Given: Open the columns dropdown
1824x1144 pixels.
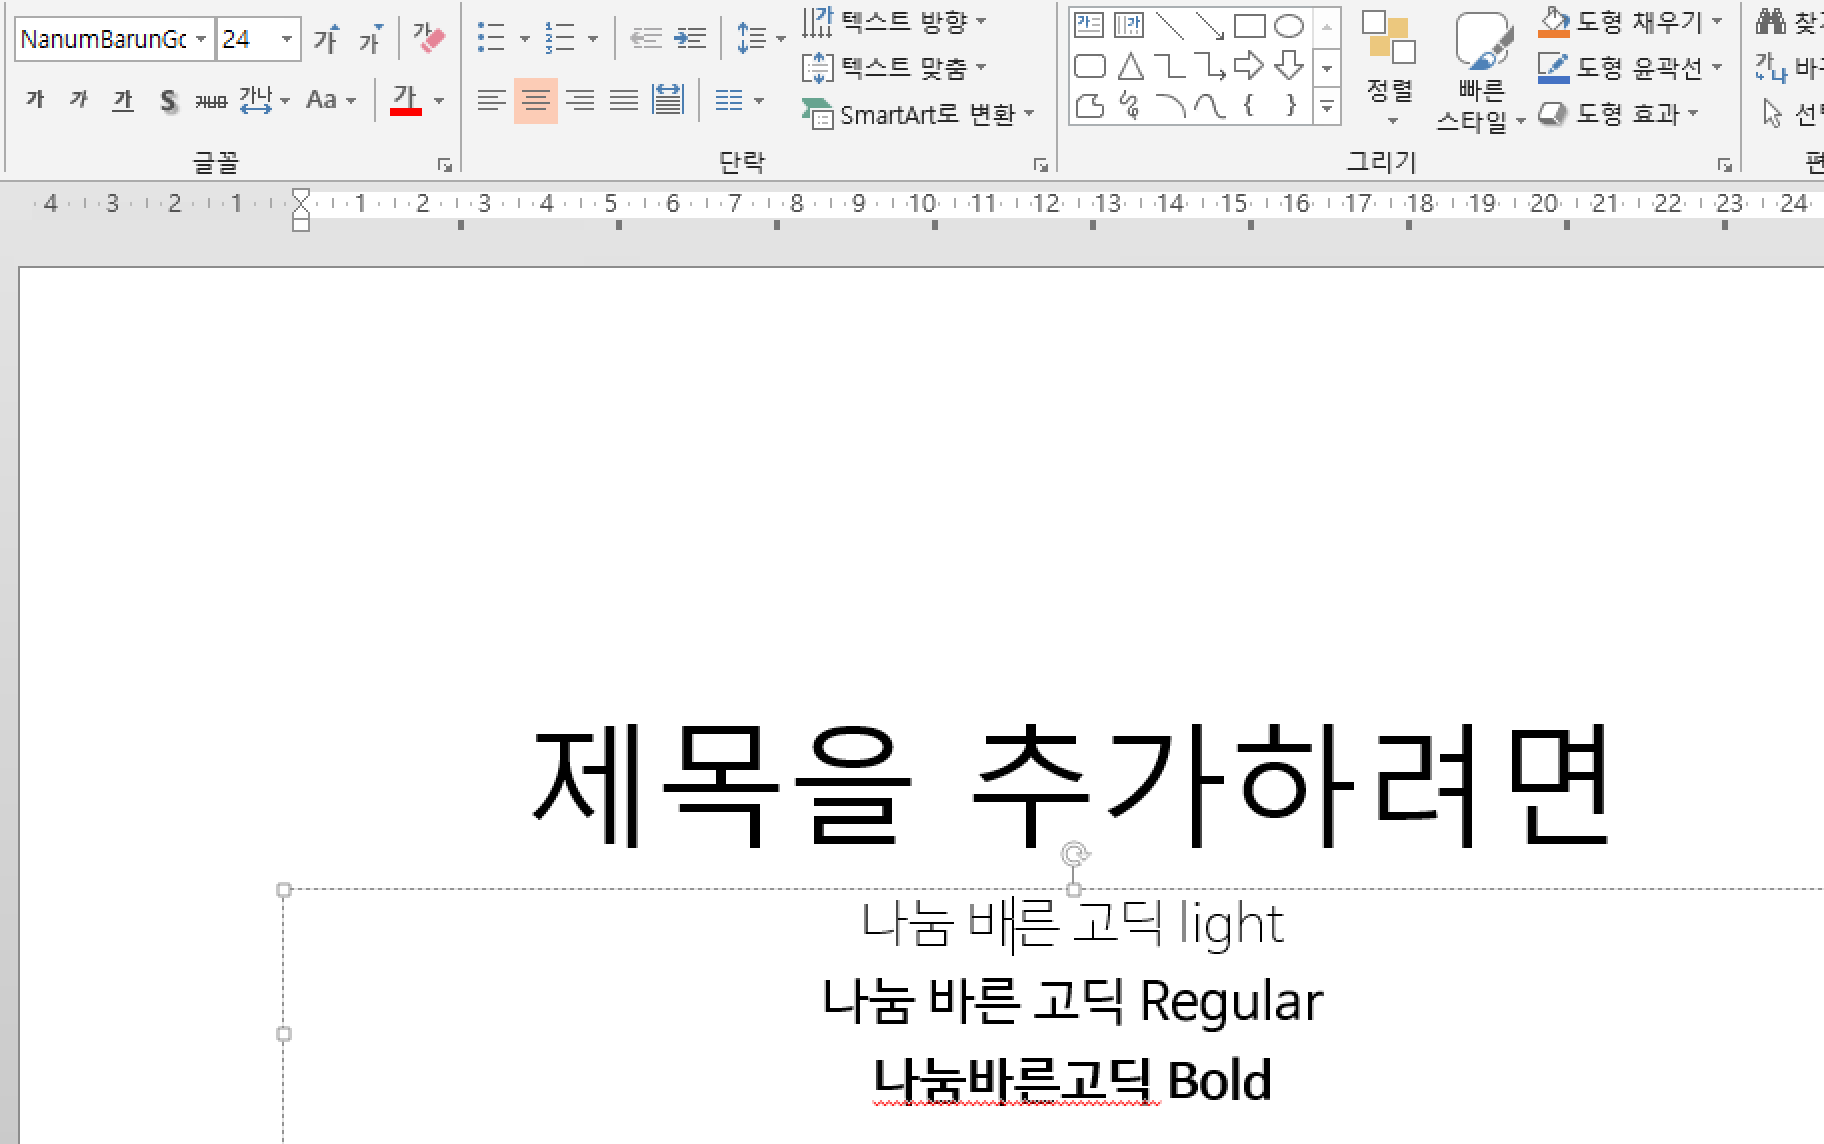Looking at the screenshot, I should click(x=740, y=100).
